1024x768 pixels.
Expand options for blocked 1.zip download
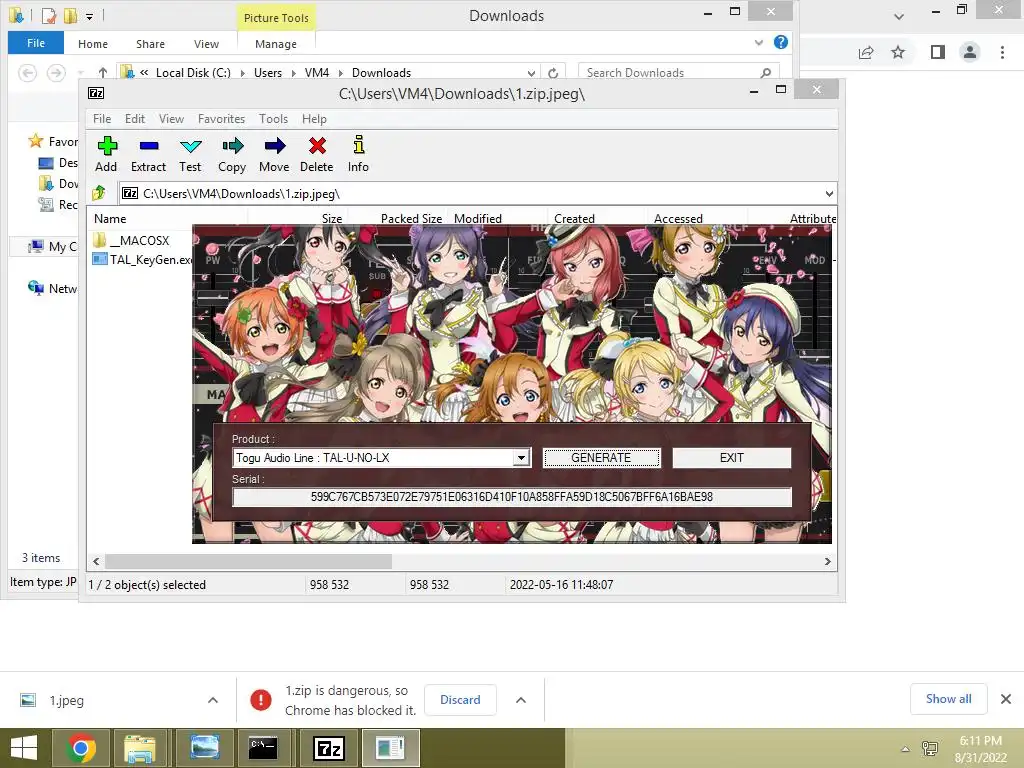[520, 700]
